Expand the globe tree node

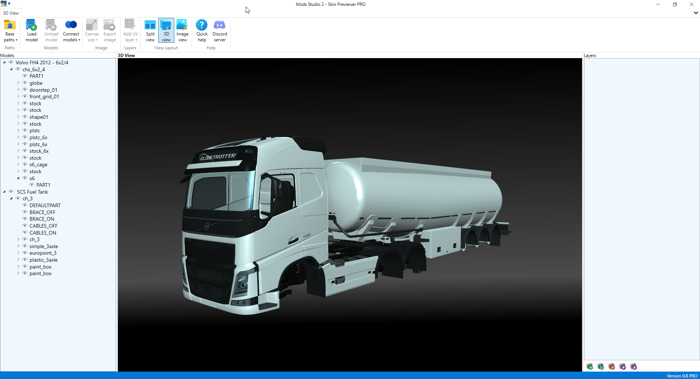[18, 83]
